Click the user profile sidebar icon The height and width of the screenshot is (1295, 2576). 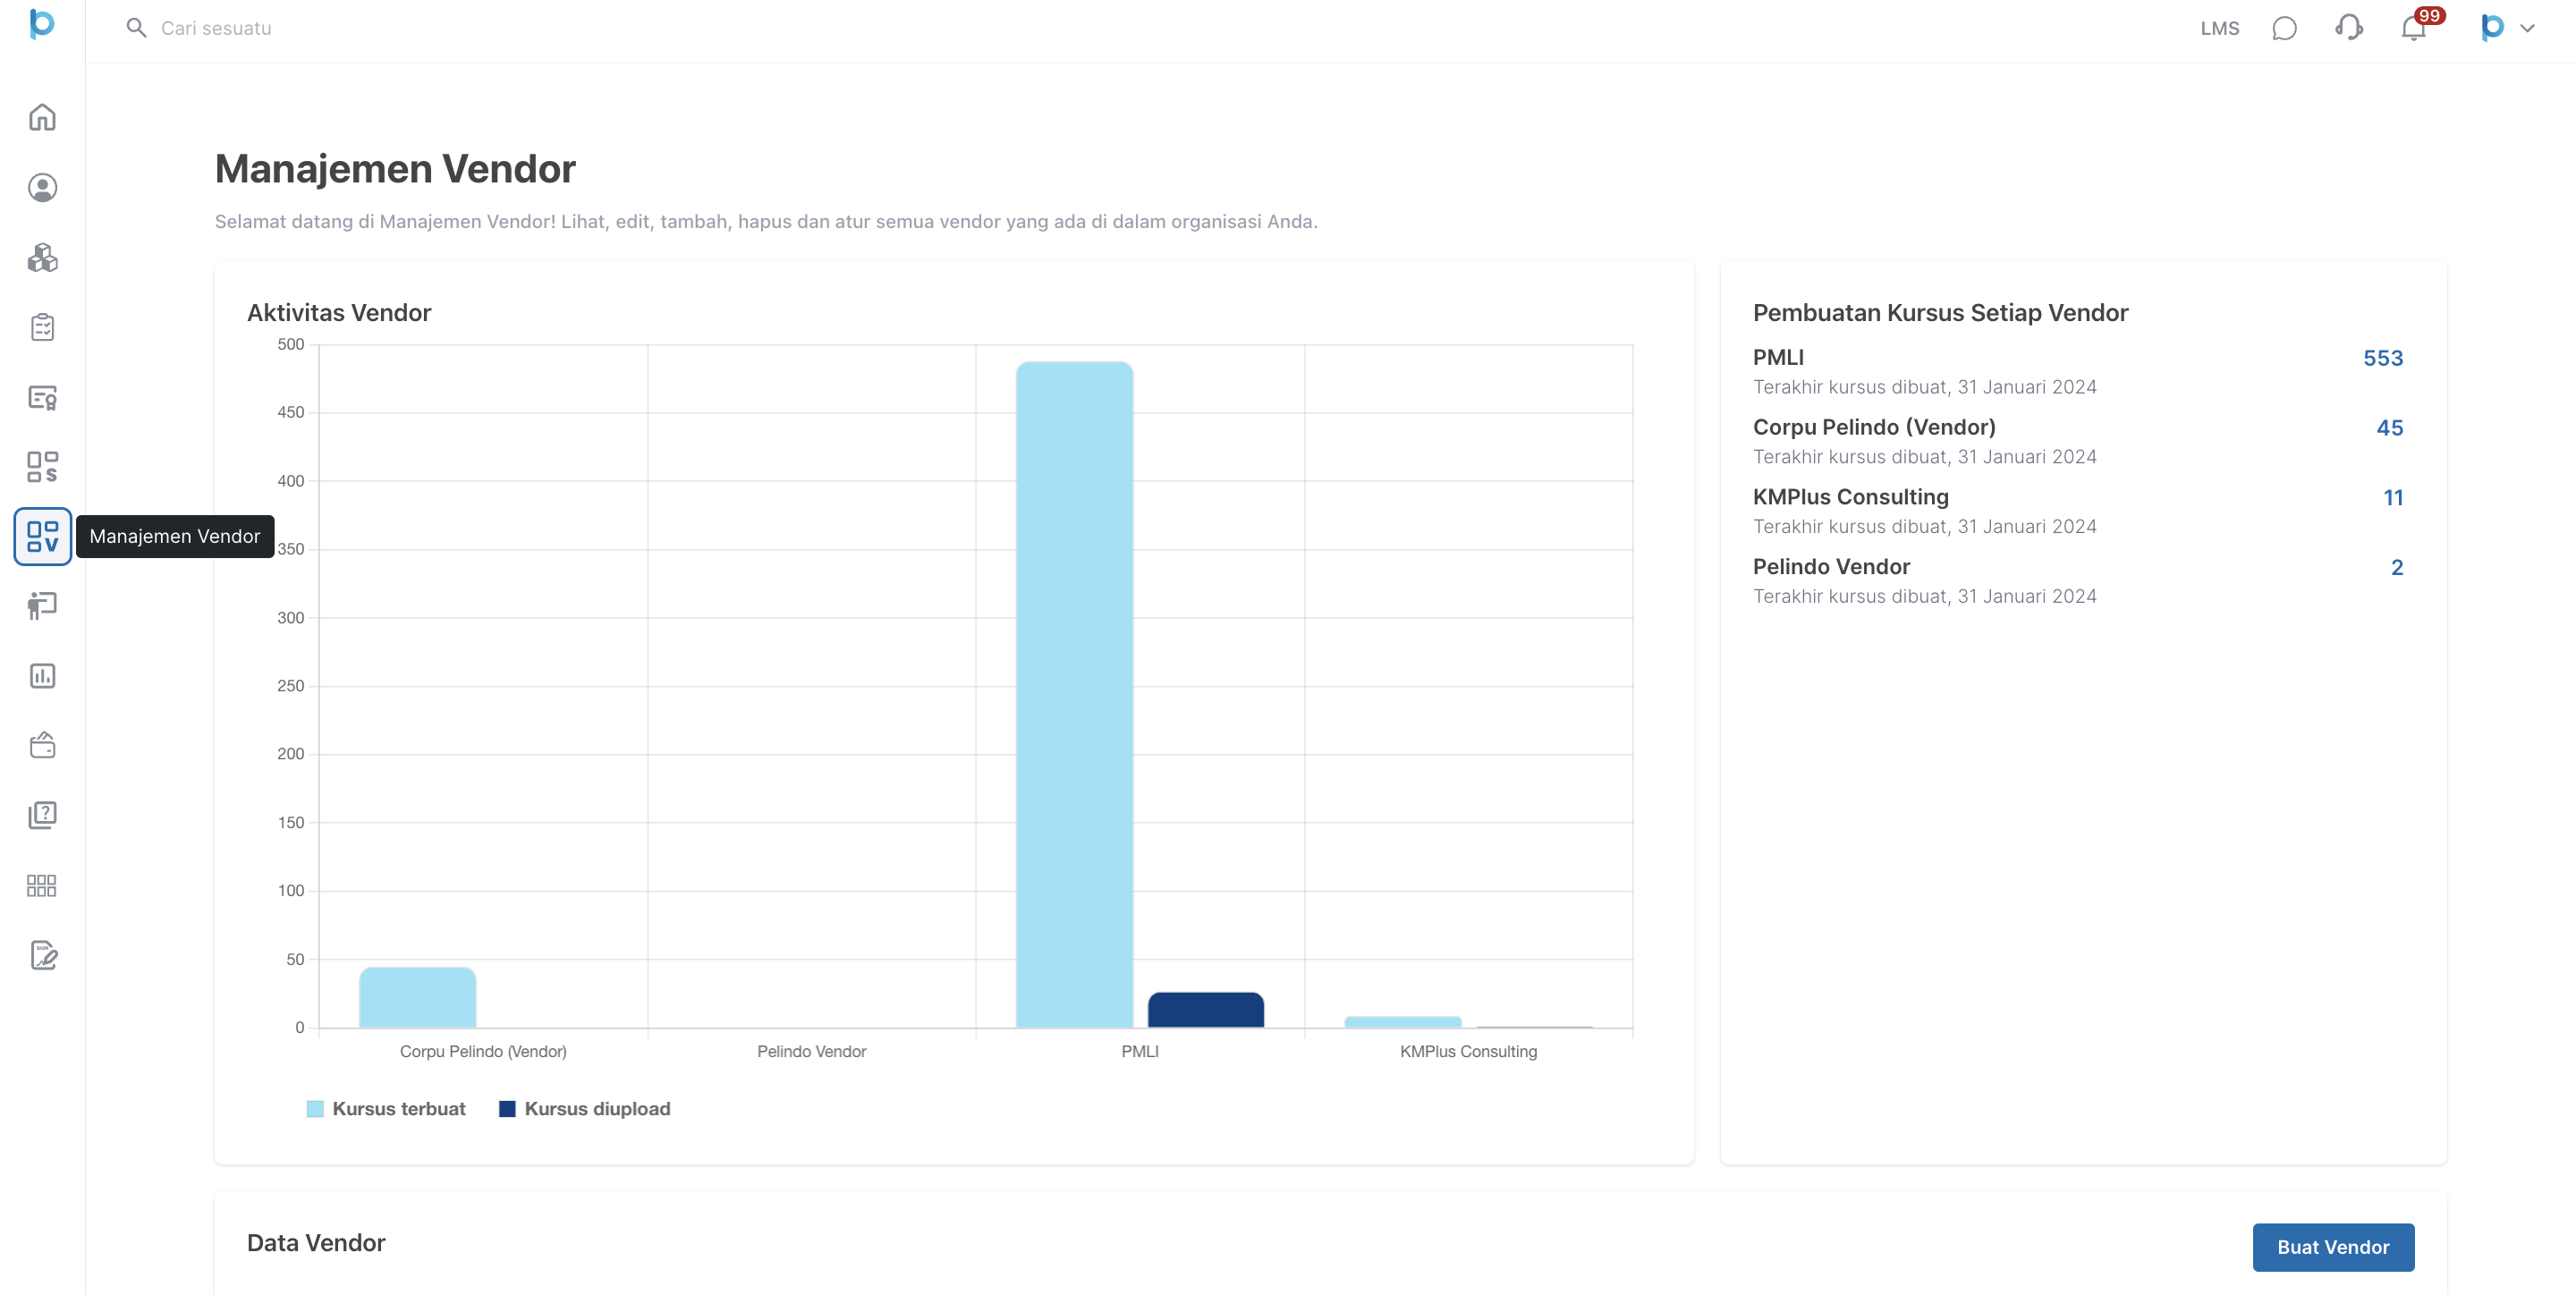pos(42,188)
